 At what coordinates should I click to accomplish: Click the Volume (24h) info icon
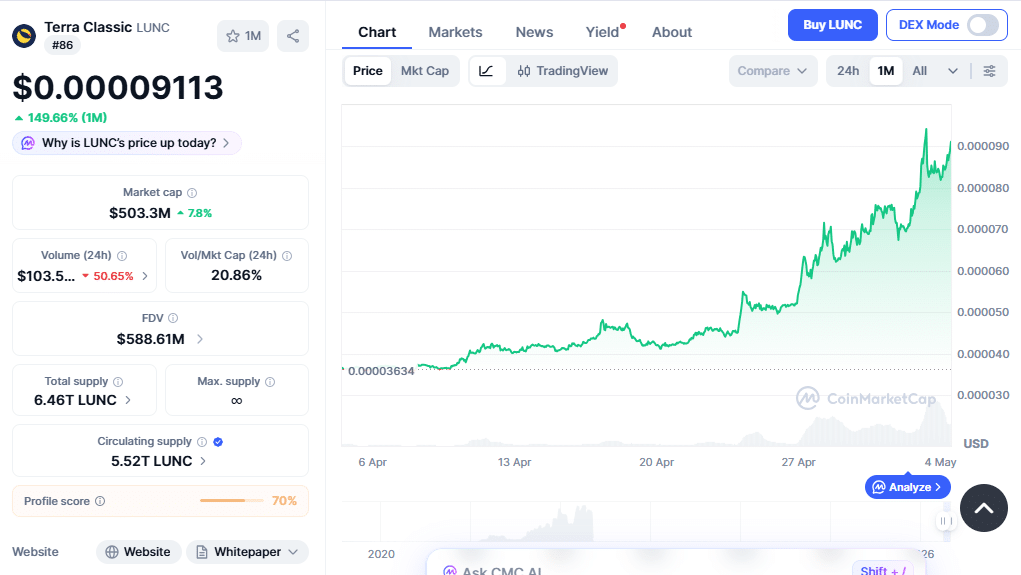click(x=122, y=256)
